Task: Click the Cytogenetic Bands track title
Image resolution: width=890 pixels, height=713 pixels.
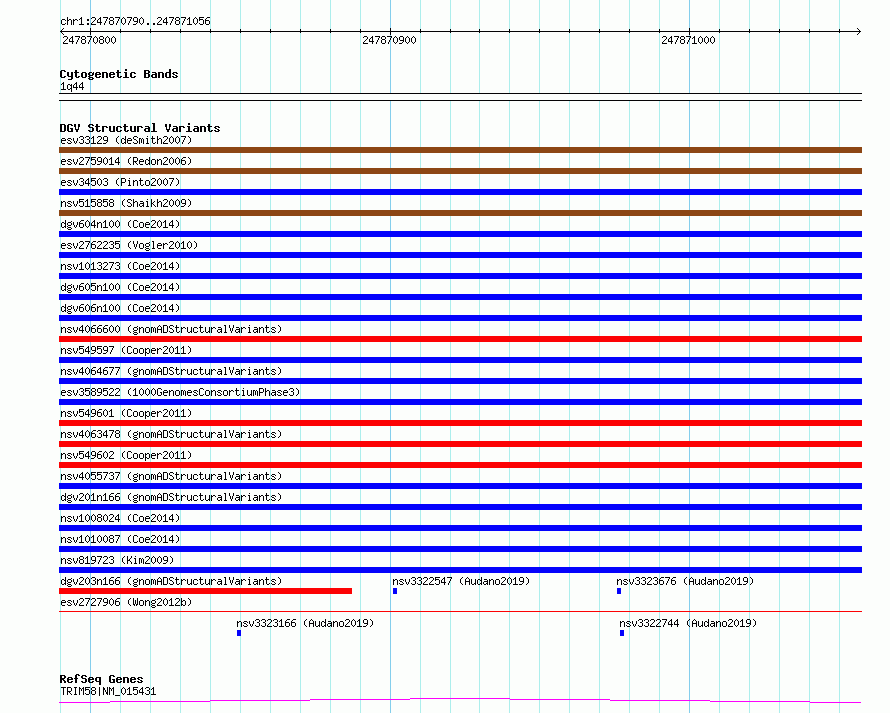Action: [119, 74]
